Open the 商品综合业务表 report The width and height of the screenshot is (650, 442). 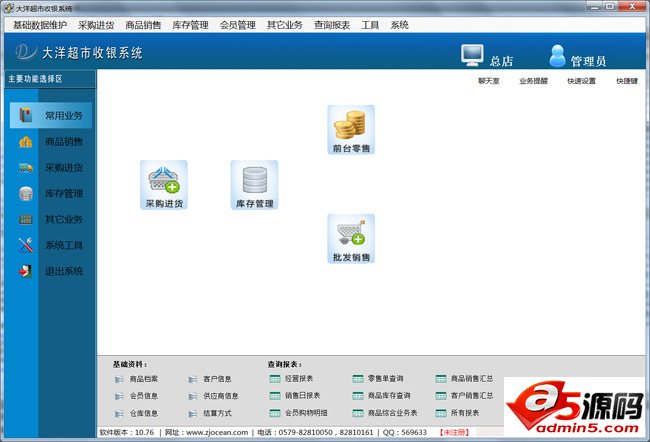385,413
